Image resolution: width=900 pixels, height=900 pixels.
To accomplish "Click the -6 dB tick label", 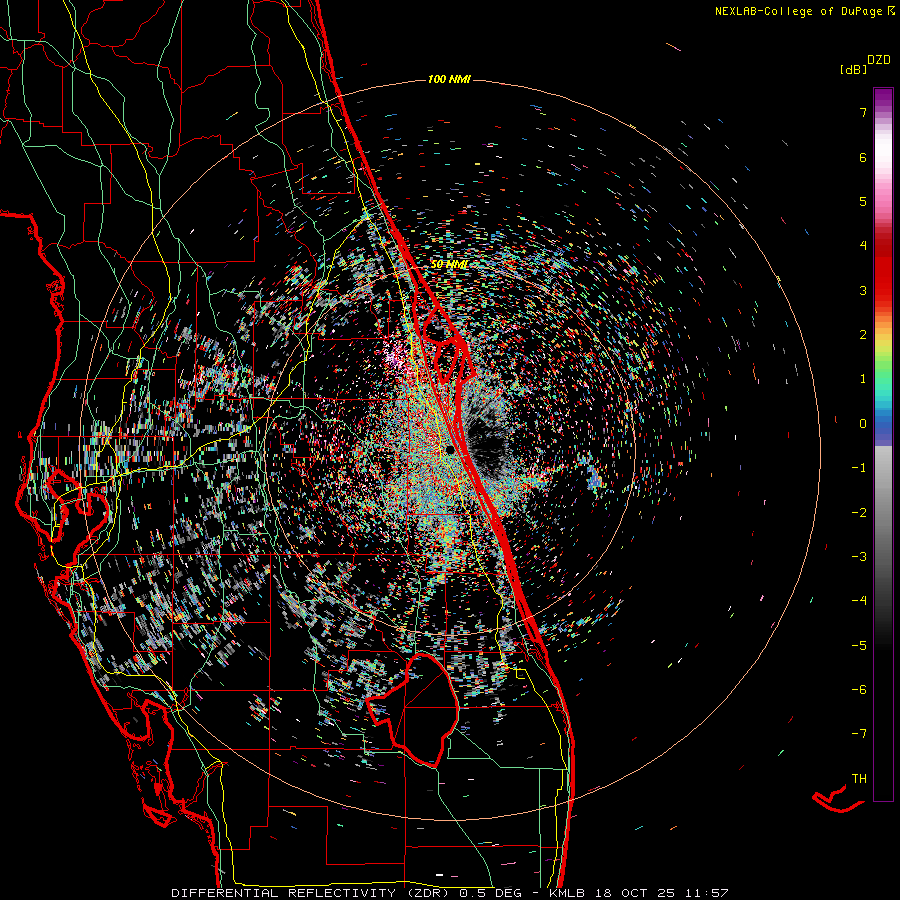I will (x=859, y=689).
